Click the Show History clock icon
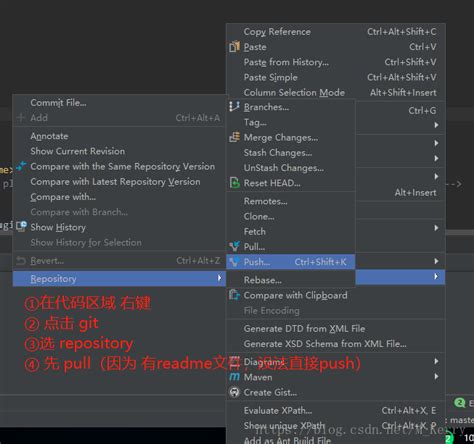The height and width of the screenshot is (444, 474). (22, 227)
